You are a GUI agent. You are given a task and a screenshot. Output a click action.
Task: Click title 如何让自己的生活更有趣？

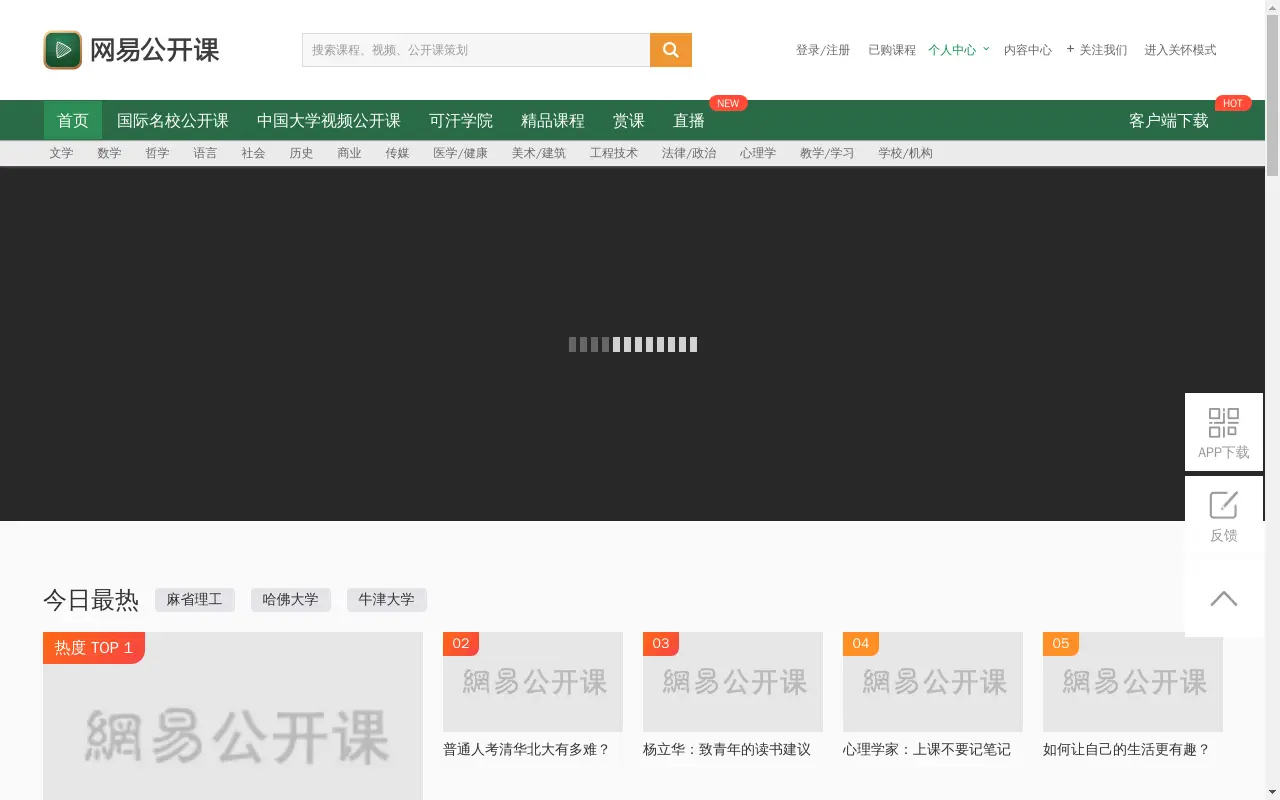click(x=1126, y=749)
